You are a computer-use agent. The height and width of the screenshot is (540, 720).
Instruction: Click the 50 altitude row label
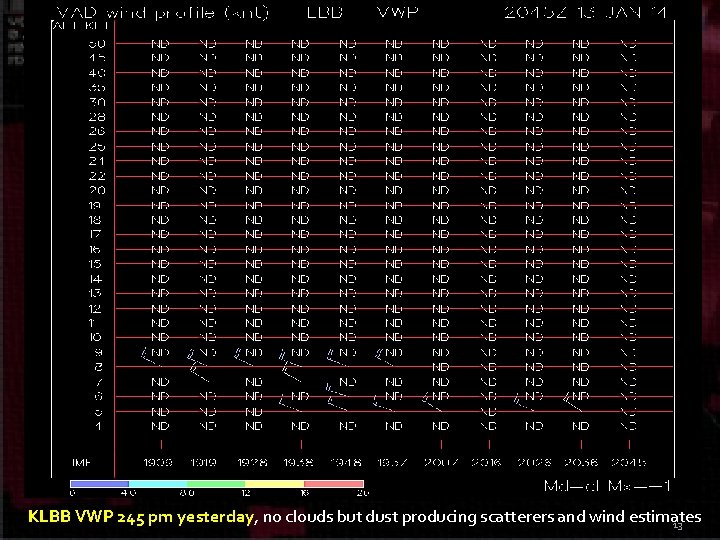[97, 44]
